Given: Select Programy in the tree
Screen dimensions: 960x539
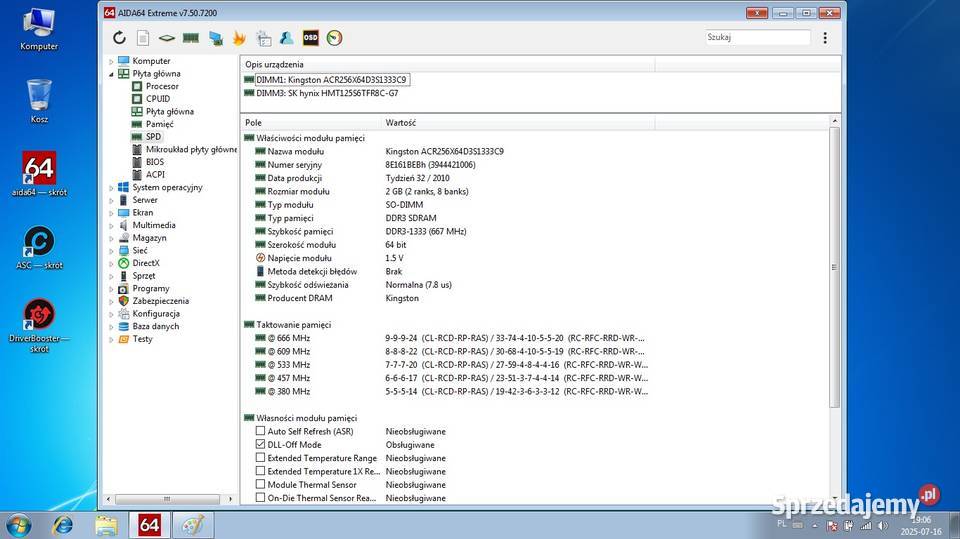Looking at the screenshot, I should coord(151,288).
